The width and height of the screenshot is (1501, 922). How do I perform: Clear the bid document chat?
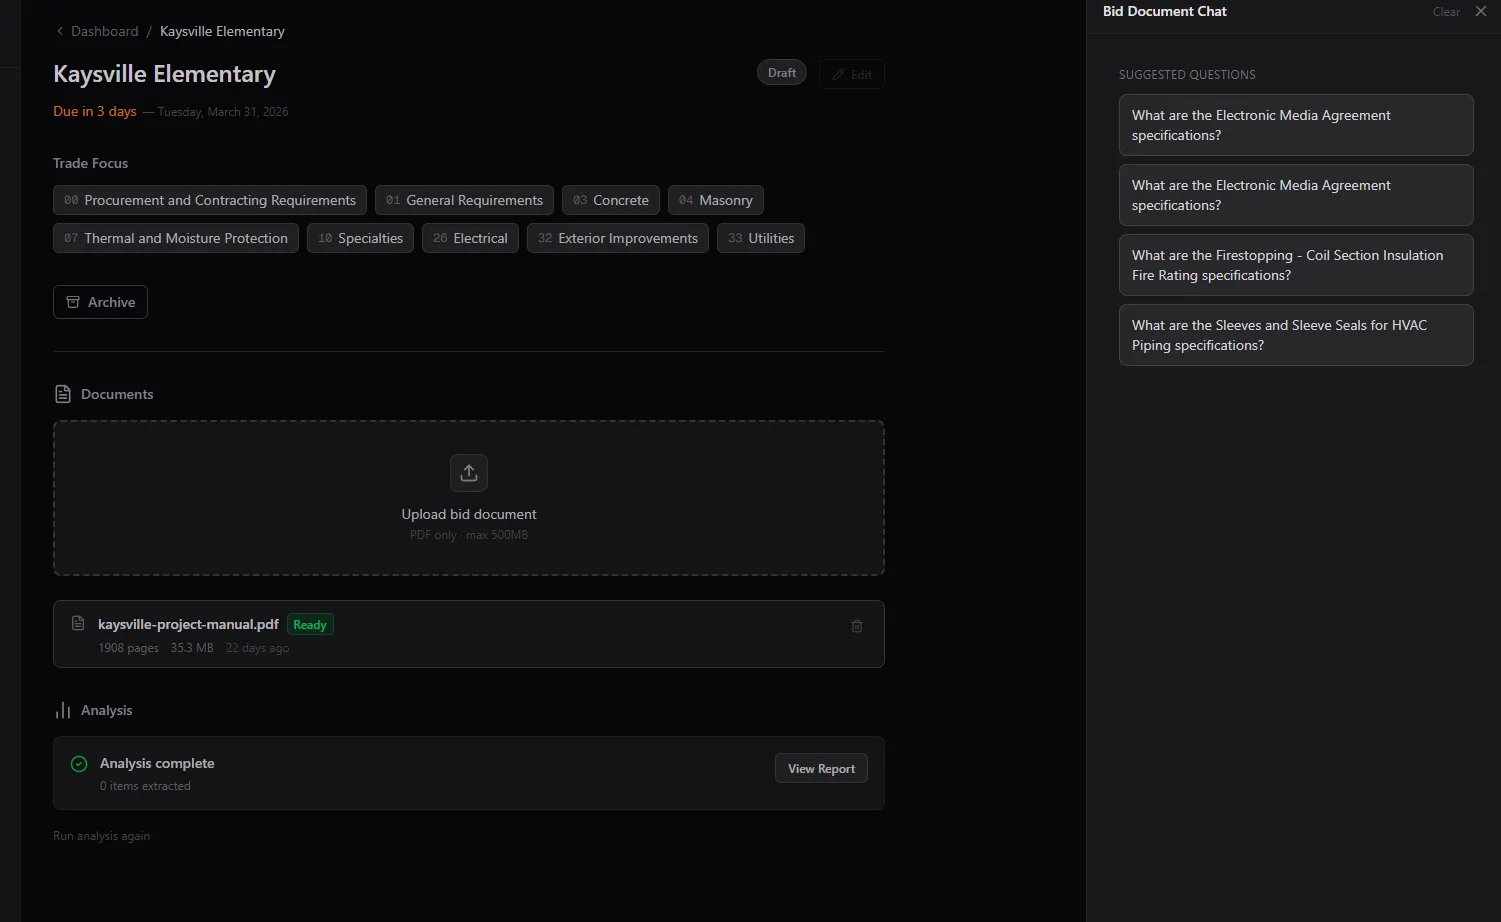(x=1445, y=12)
